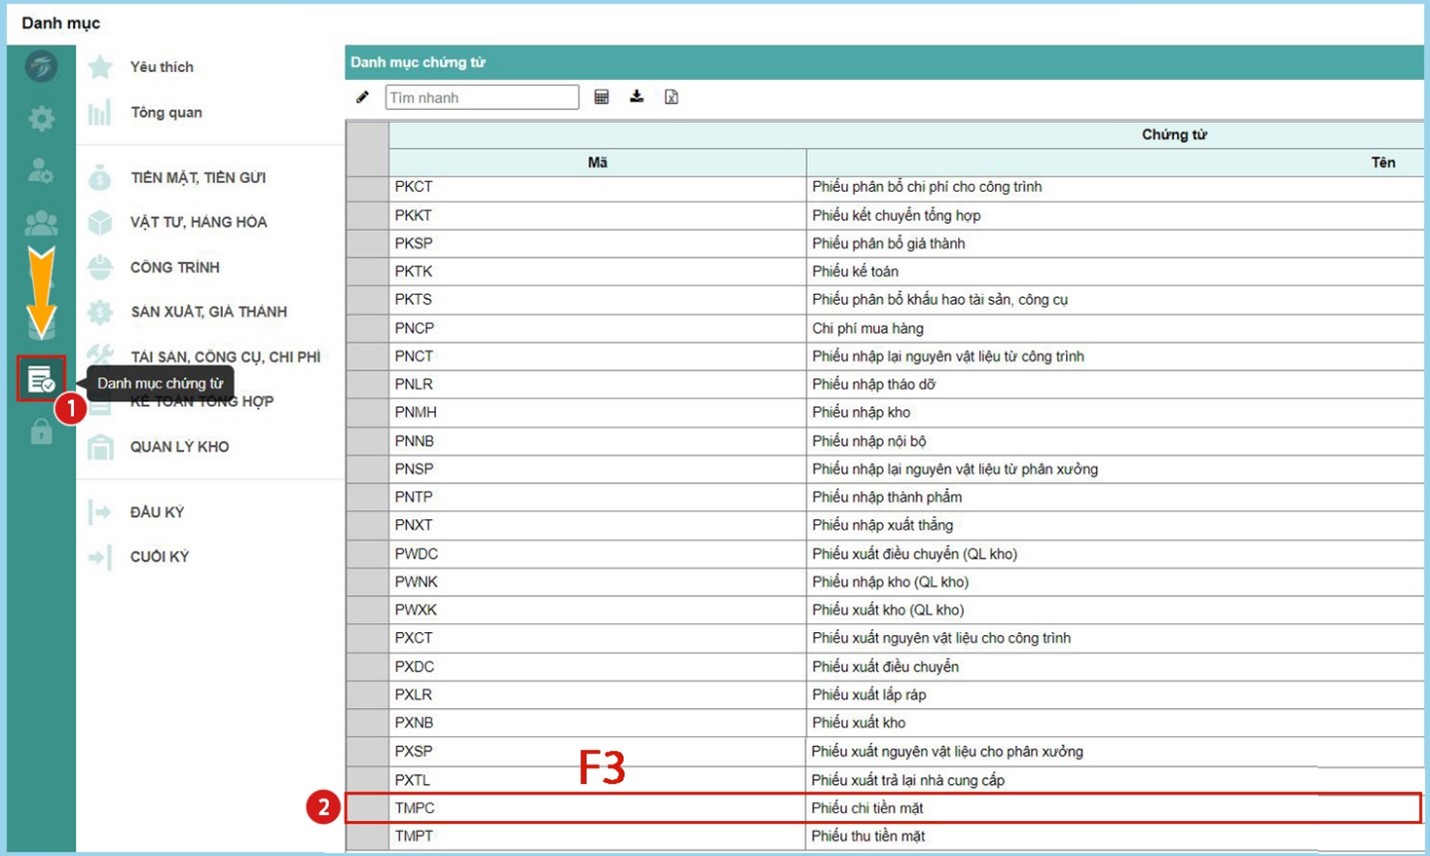The width and height of the screenshot is (1430, 856).
Task: Select the TMPC Phiếu chi tiền mặt row
Action: pos(868,808)
